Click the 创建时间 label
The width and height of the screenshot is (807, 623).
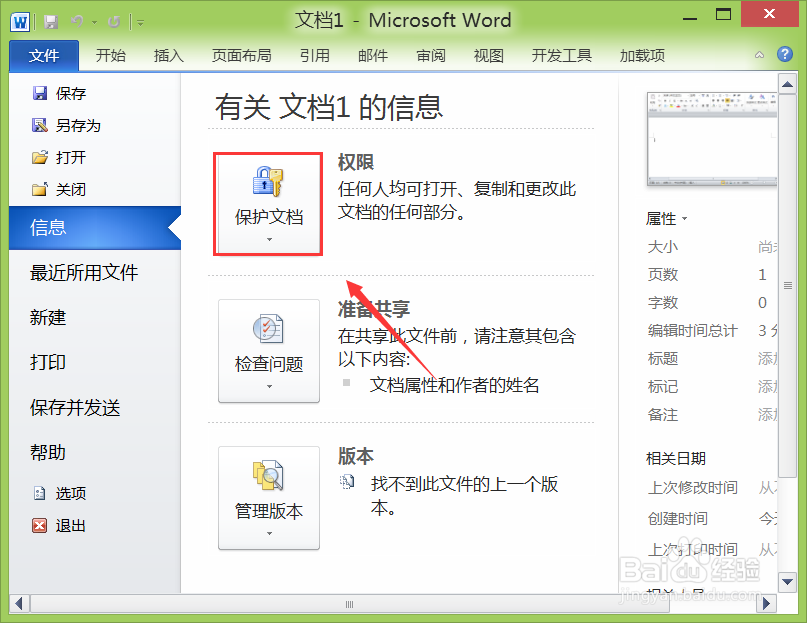[x=678, y=518]
